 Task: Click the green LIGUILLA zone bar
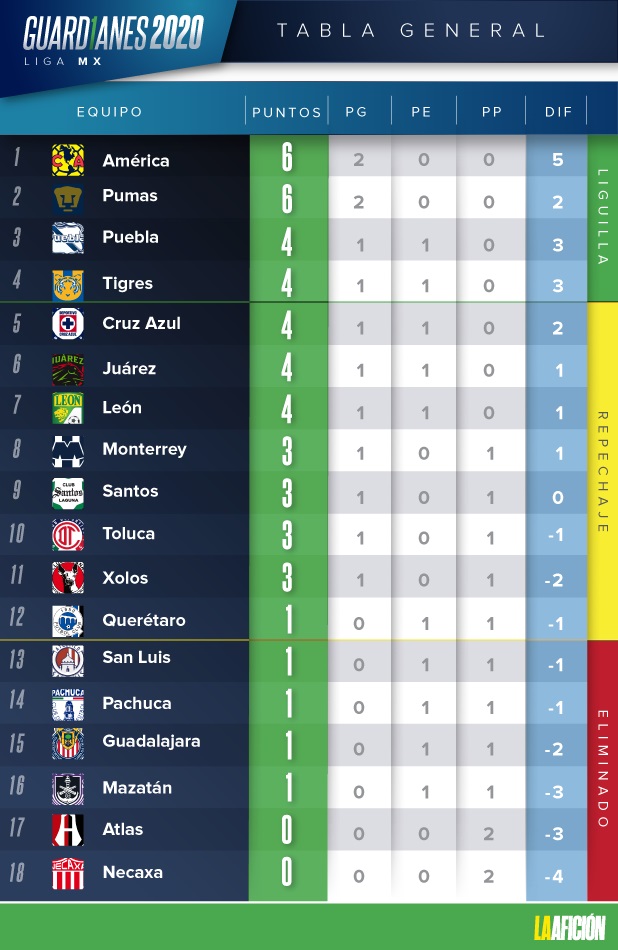coord(602,218)
